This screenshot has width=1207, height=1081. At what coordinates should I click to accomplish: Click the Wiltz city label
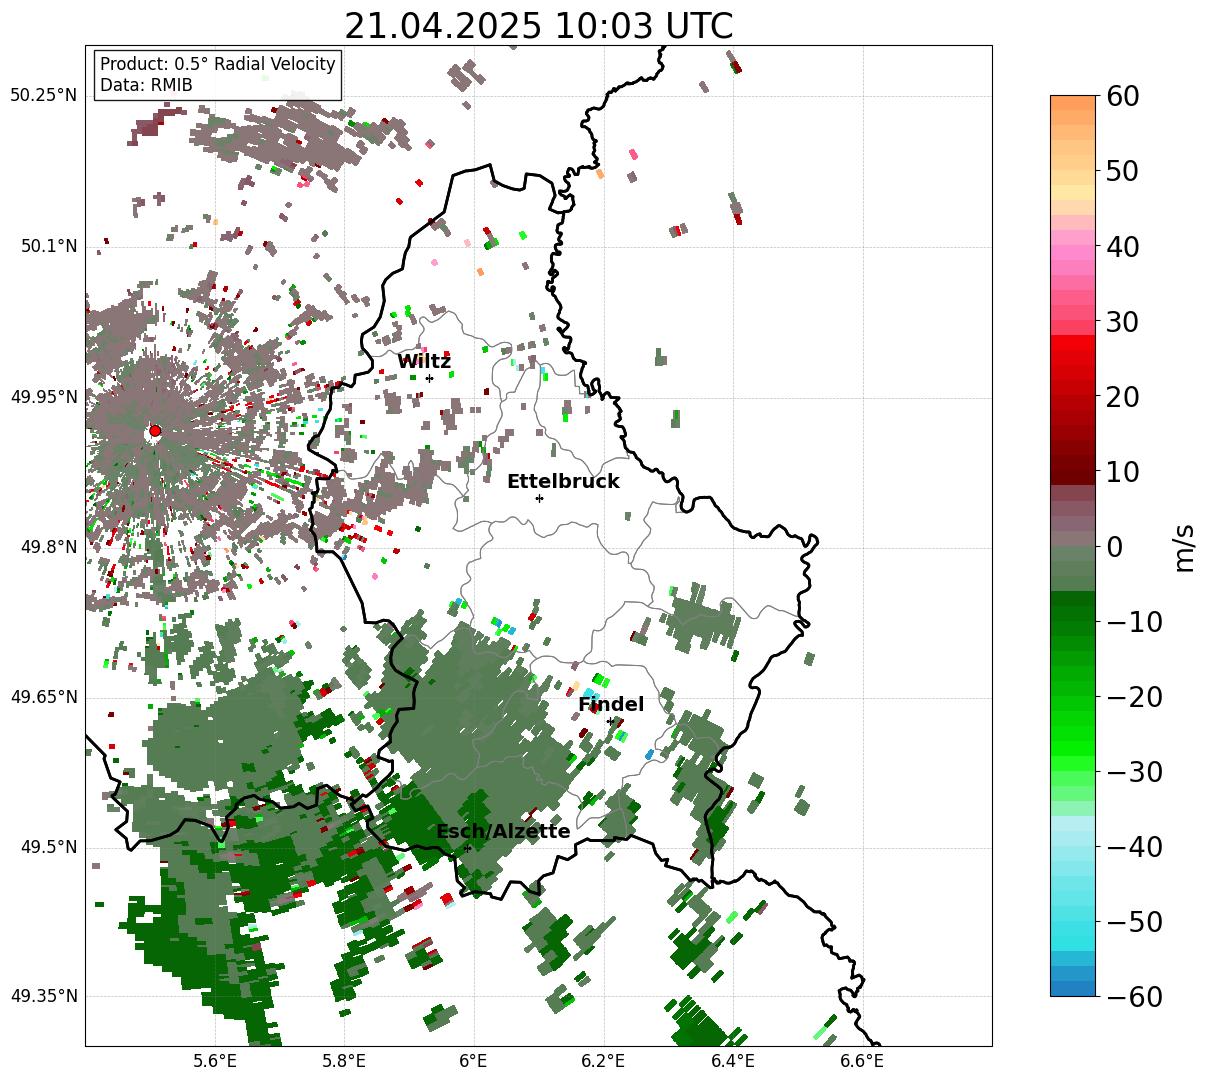[424, 362]
